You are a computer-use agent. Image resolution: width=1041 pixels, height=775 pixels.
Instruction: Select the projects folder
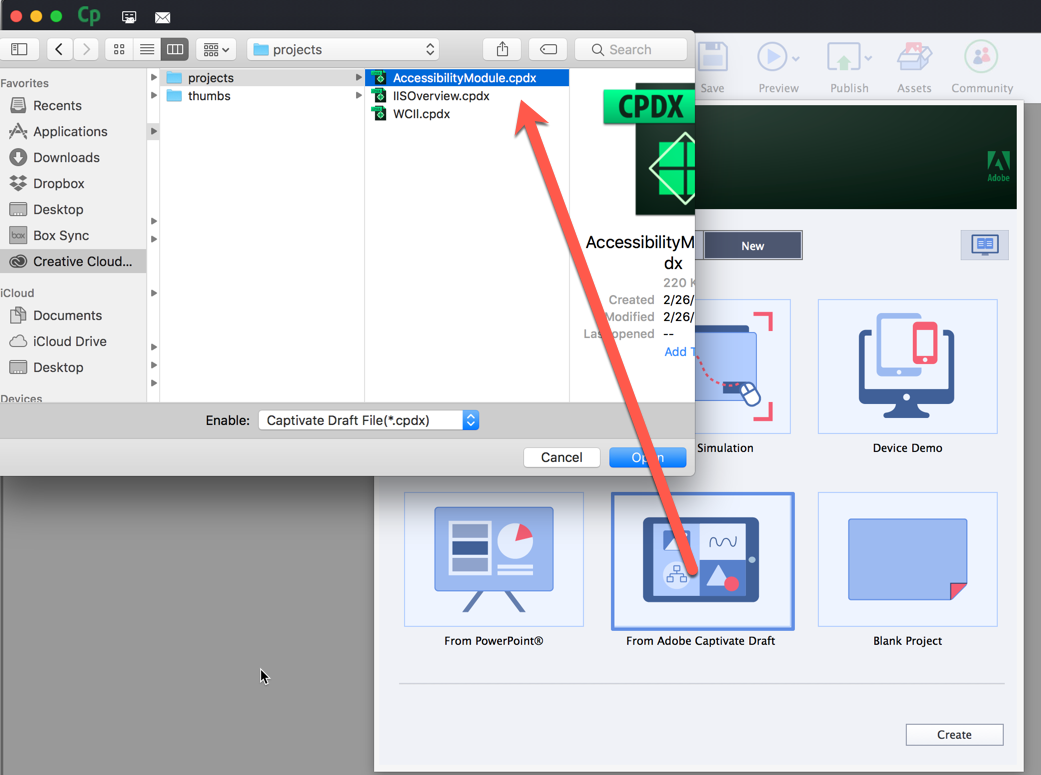click(262, 78)
